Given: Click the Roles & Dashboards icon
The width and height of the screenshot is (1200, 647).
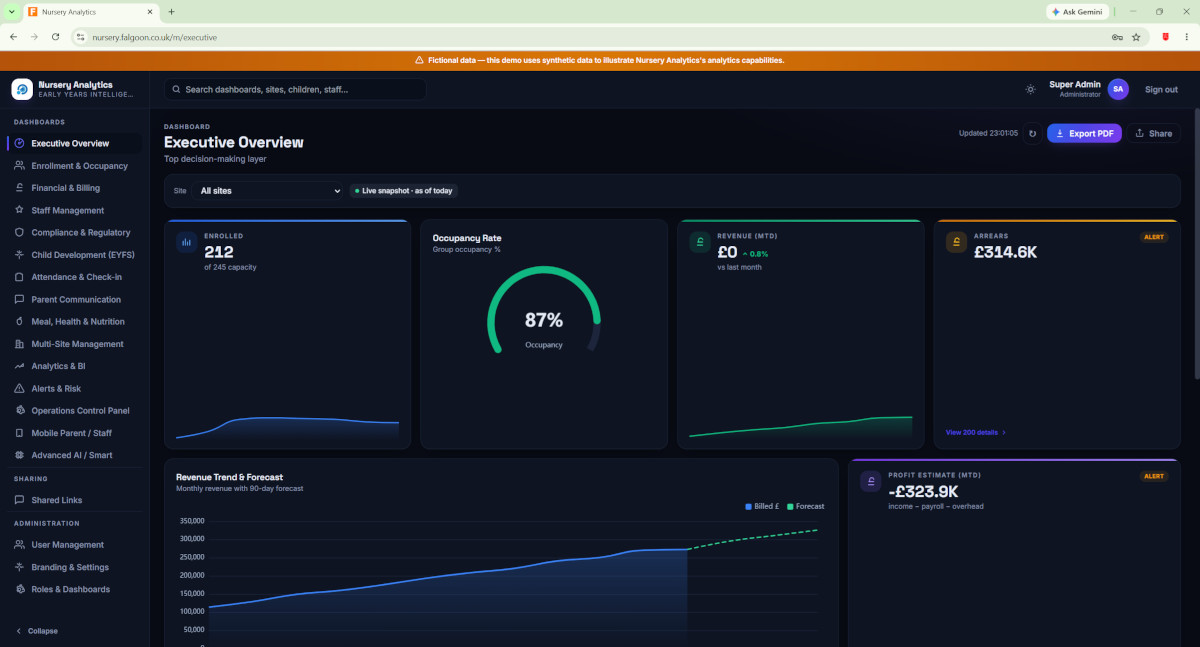Looking at the screenshot, I should [x=20, y=589].
